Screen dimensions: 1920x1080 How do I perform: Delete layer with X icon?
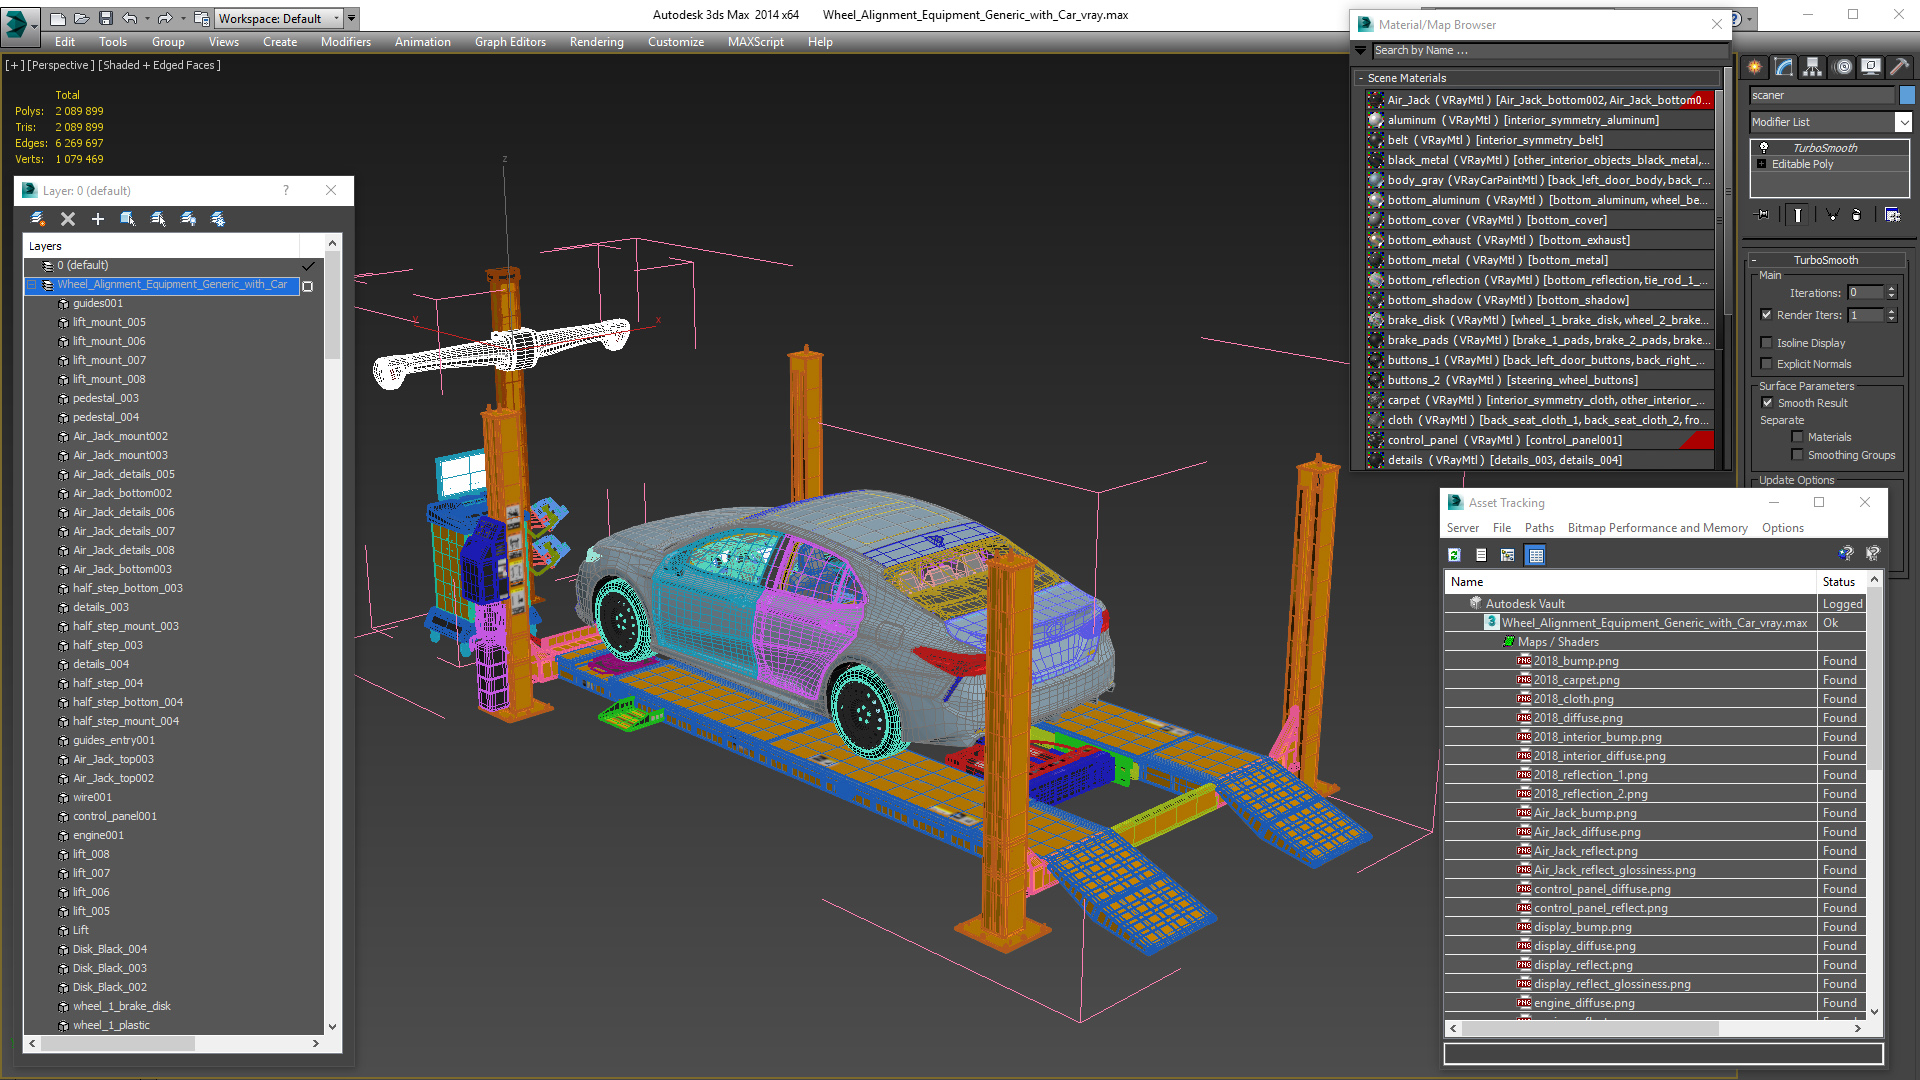(x=68, y=219)
